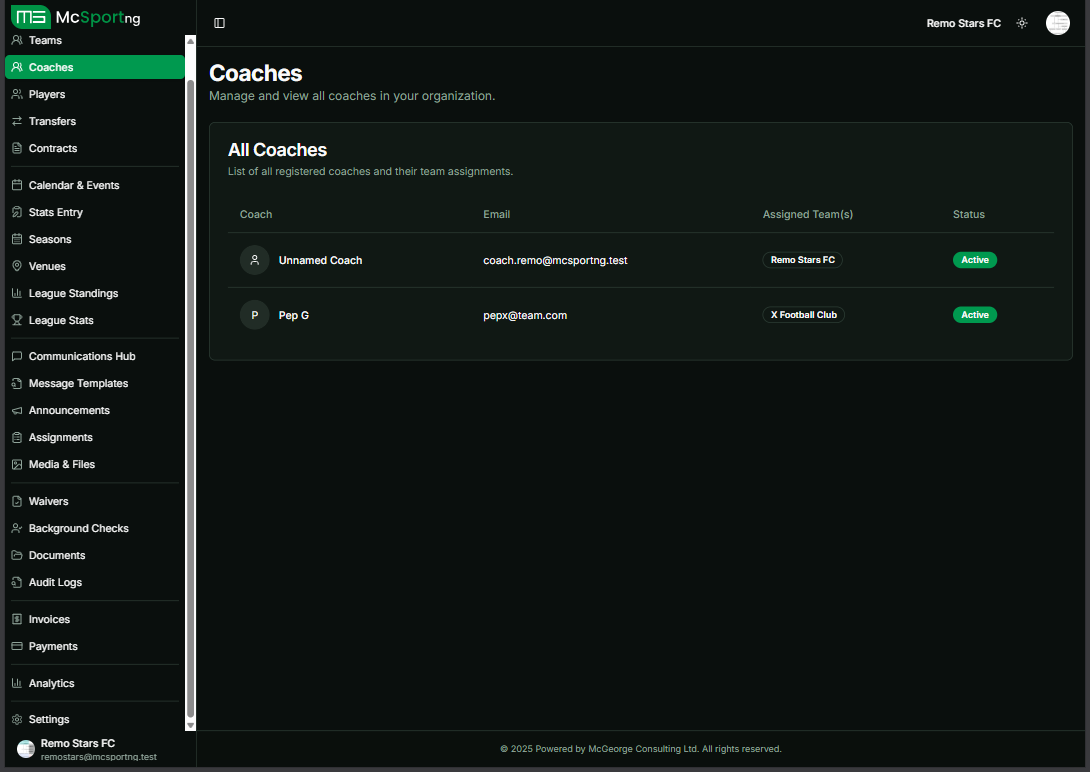Click the Unnamed Coach avatar
The image size is (1090, 772).
click(255, 260)
